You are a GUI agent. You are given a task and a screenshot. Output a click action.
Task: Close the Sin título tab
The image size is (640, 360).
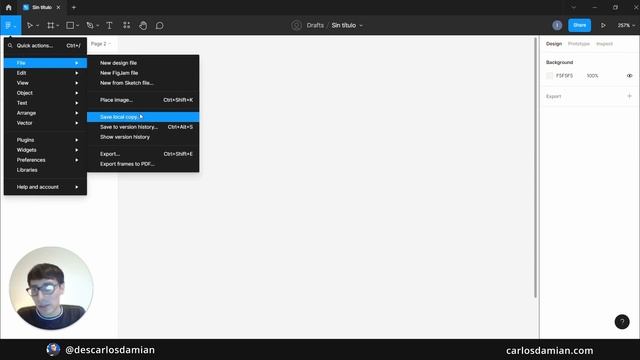coord(58,7)
